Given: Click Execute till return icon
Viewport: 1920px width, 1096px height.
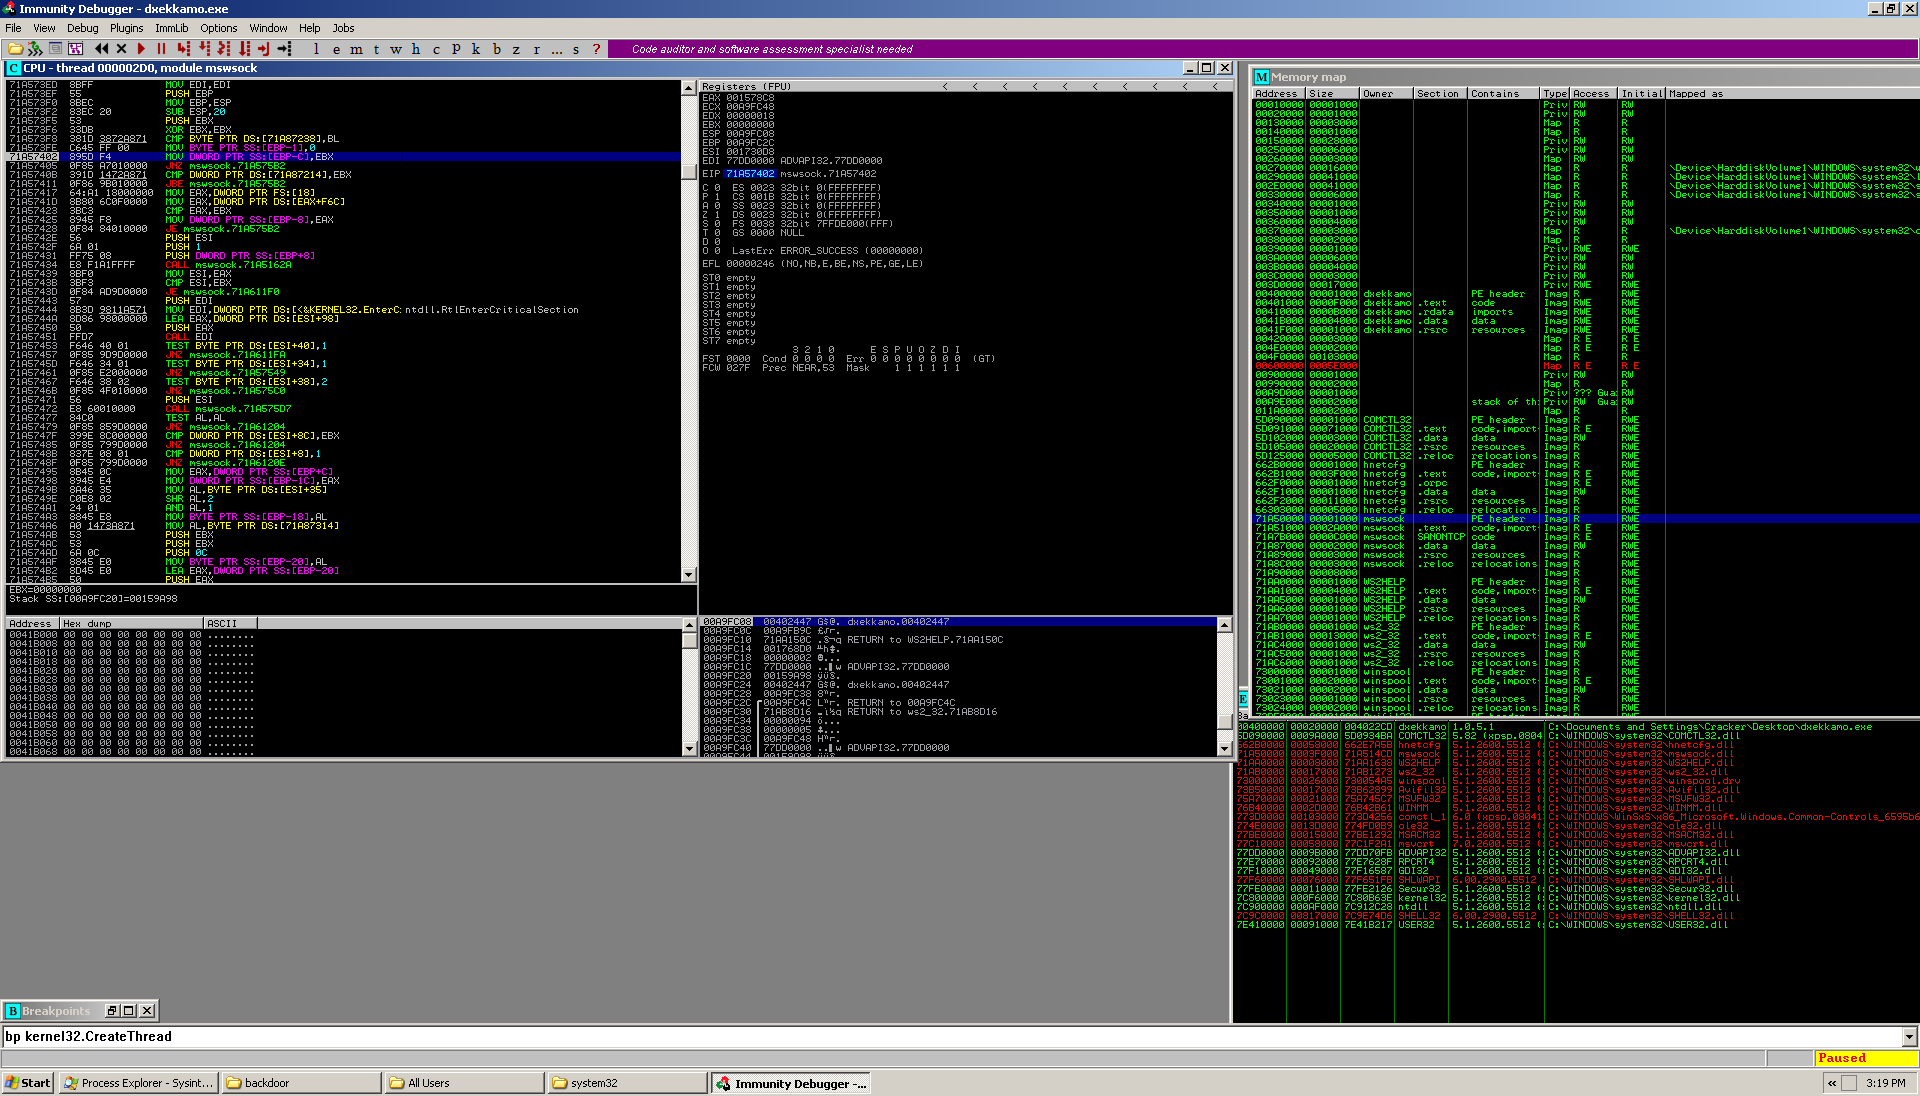Looking at the screenshot, I should click(264, 48).
